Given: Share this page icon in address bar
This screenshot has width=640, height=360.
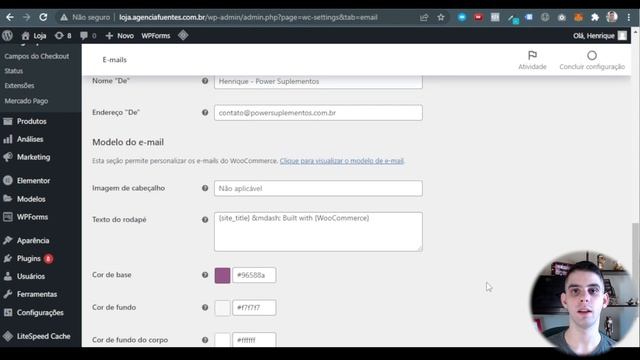Looking at the screenshot, I should (424, 17).
